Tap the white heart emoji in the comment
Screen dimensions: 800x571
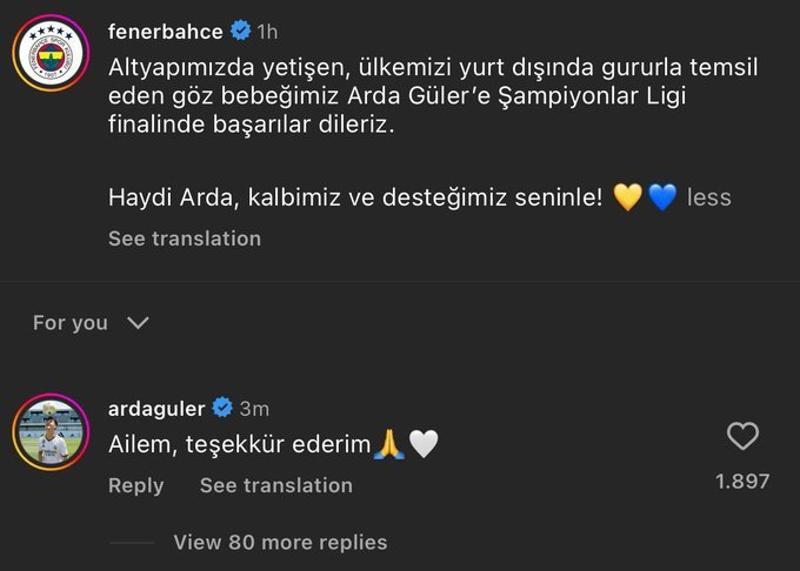pos(424,445)
